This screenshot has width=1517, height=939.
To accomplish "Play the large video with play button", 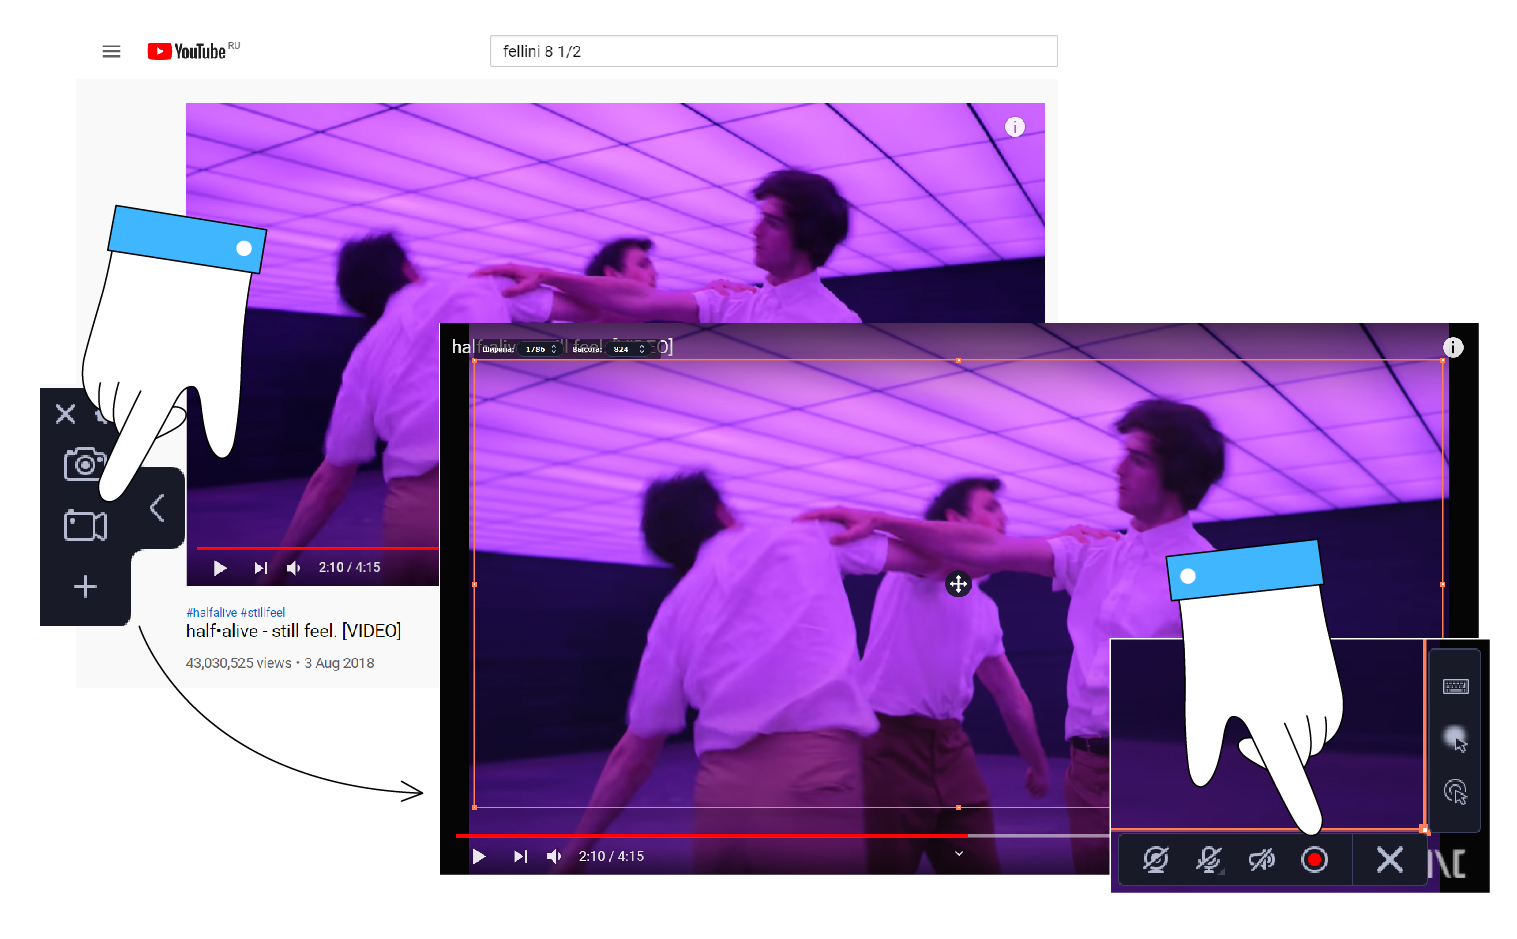I will 479,857.
